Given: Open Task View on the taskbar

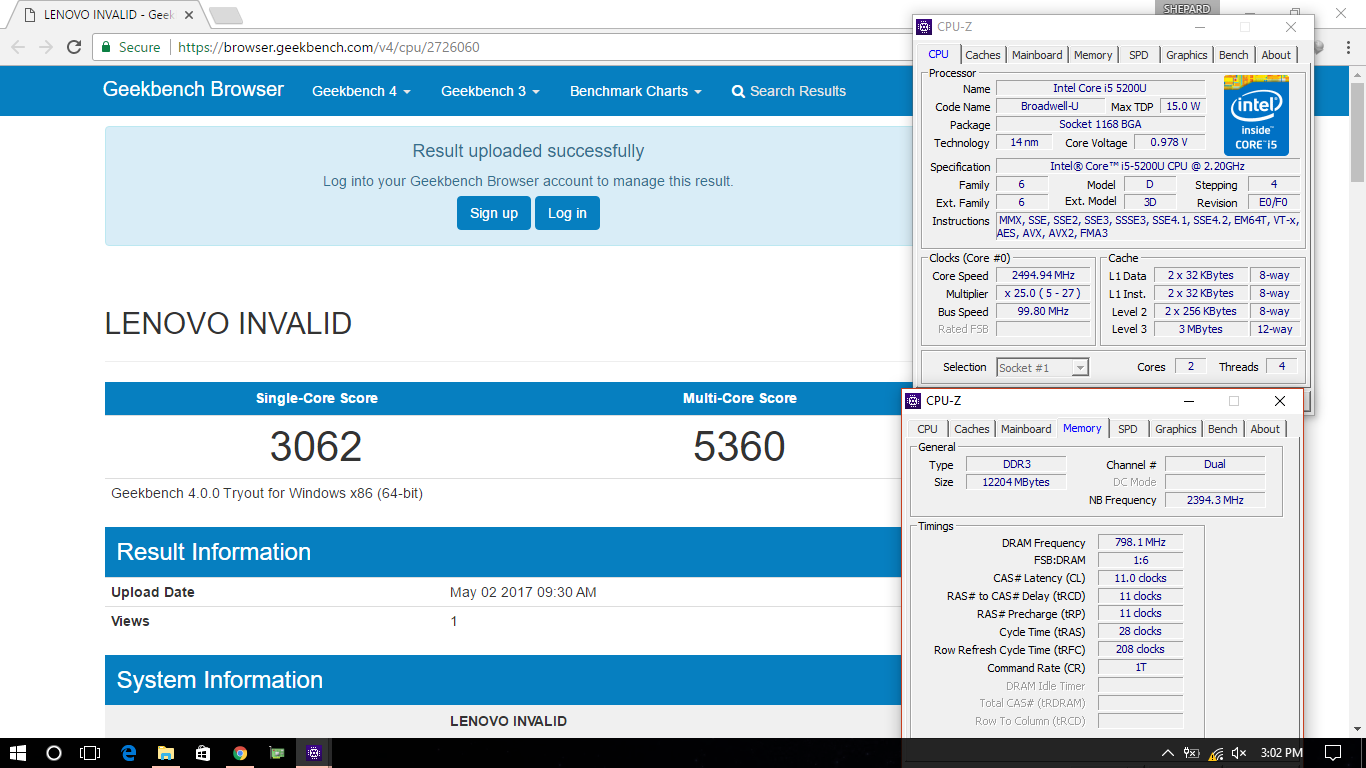Looking at the screenshot, I should (90, 753).
